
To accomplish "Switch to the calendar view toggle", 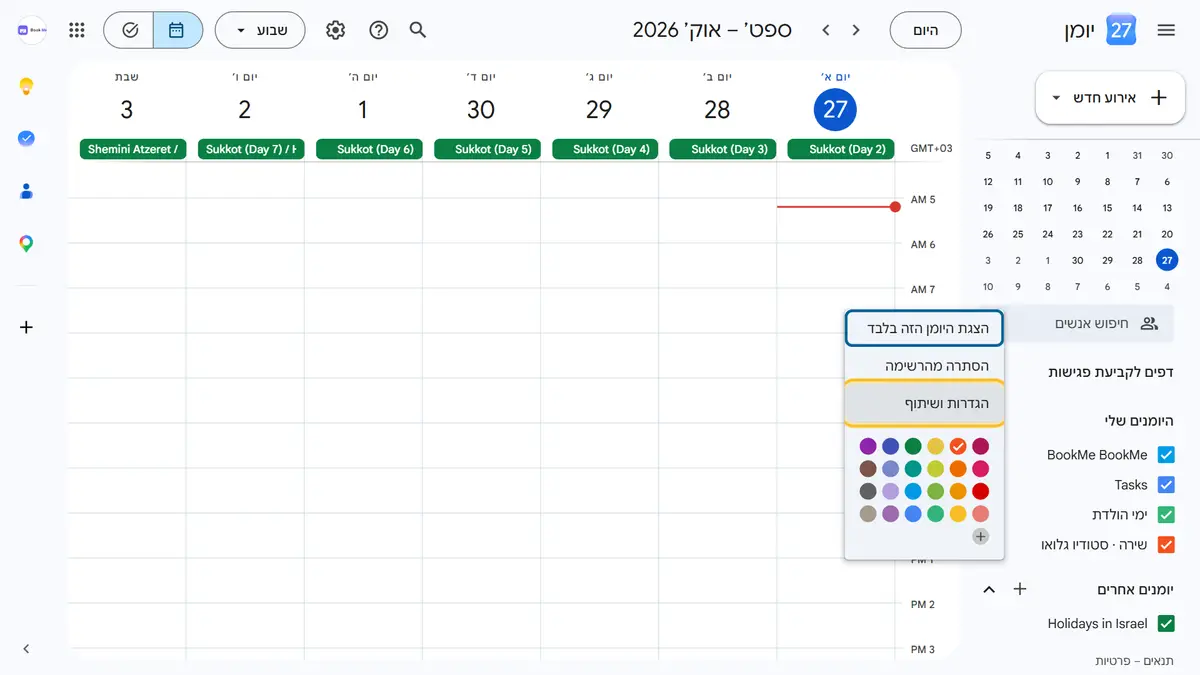I will pyautogui.click(x=178, y=30).
